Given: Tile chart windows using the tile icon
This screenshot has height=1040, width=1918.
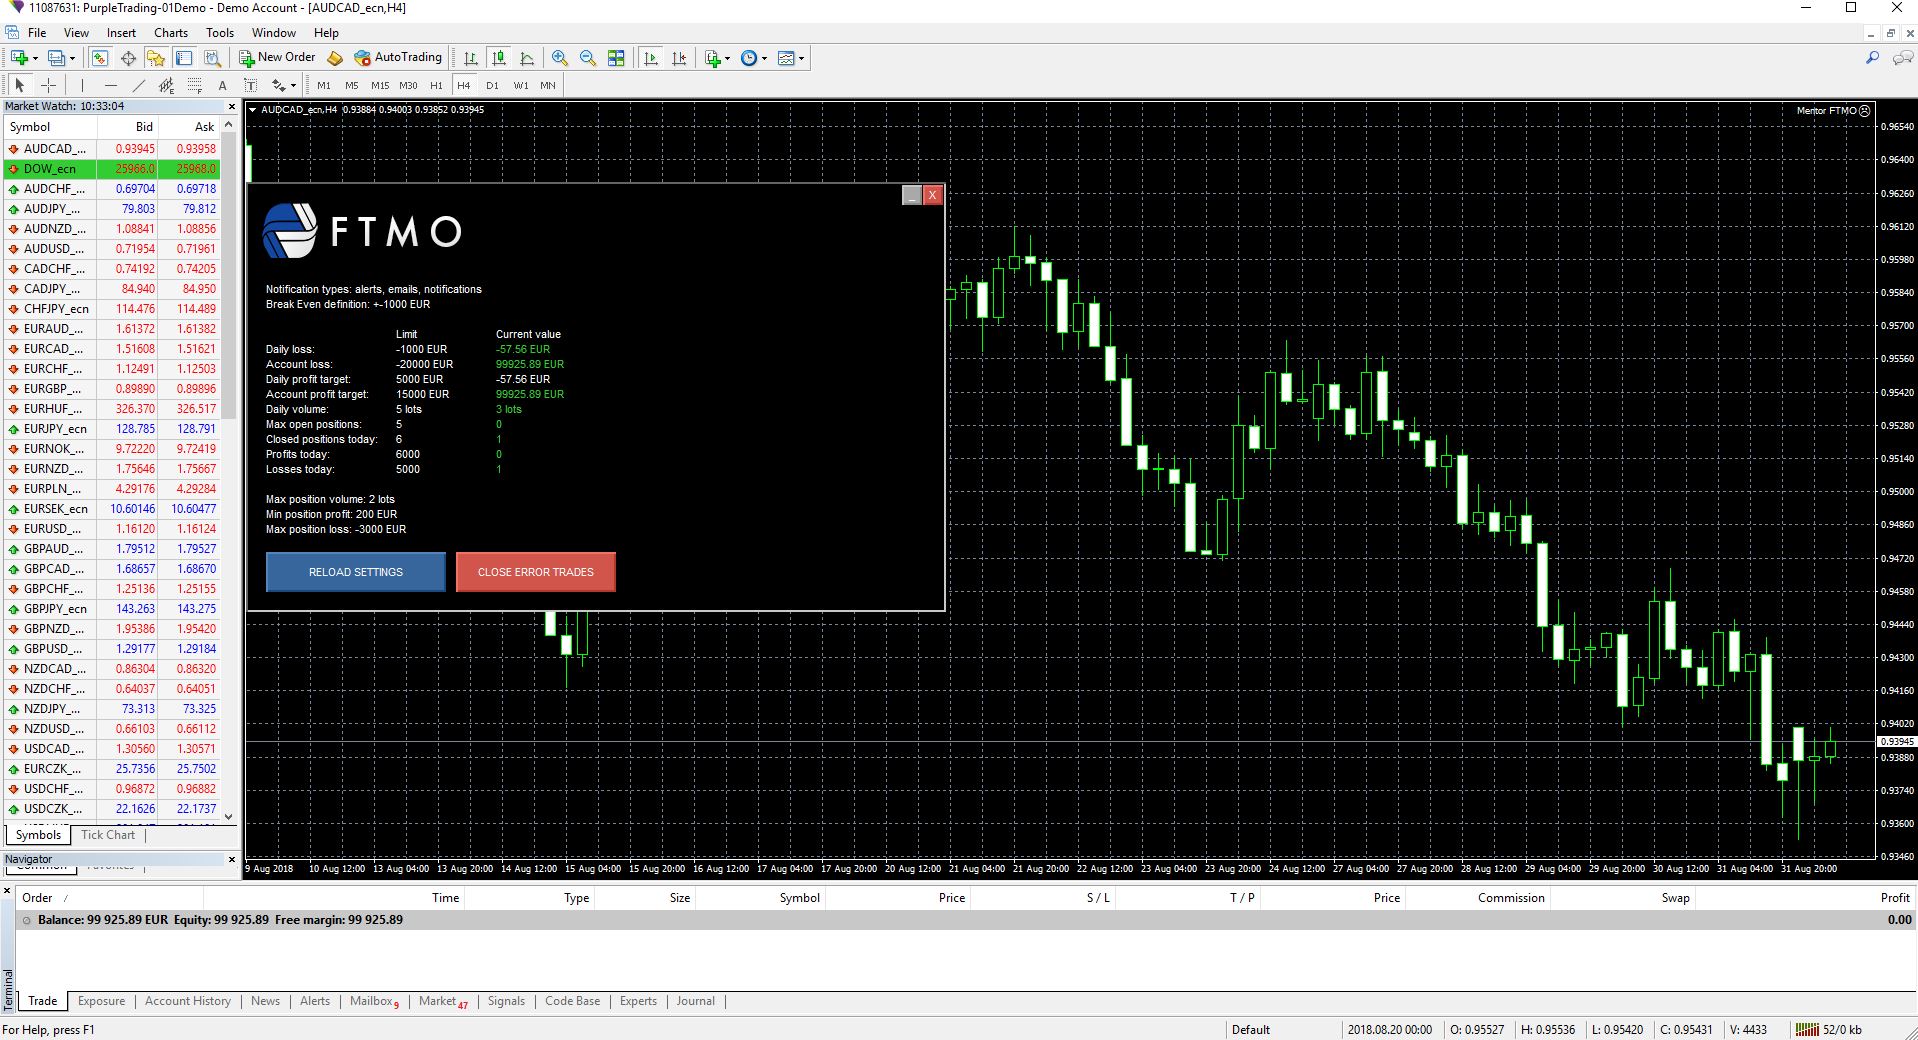Looking at the screenshot, I should point(616,58).
